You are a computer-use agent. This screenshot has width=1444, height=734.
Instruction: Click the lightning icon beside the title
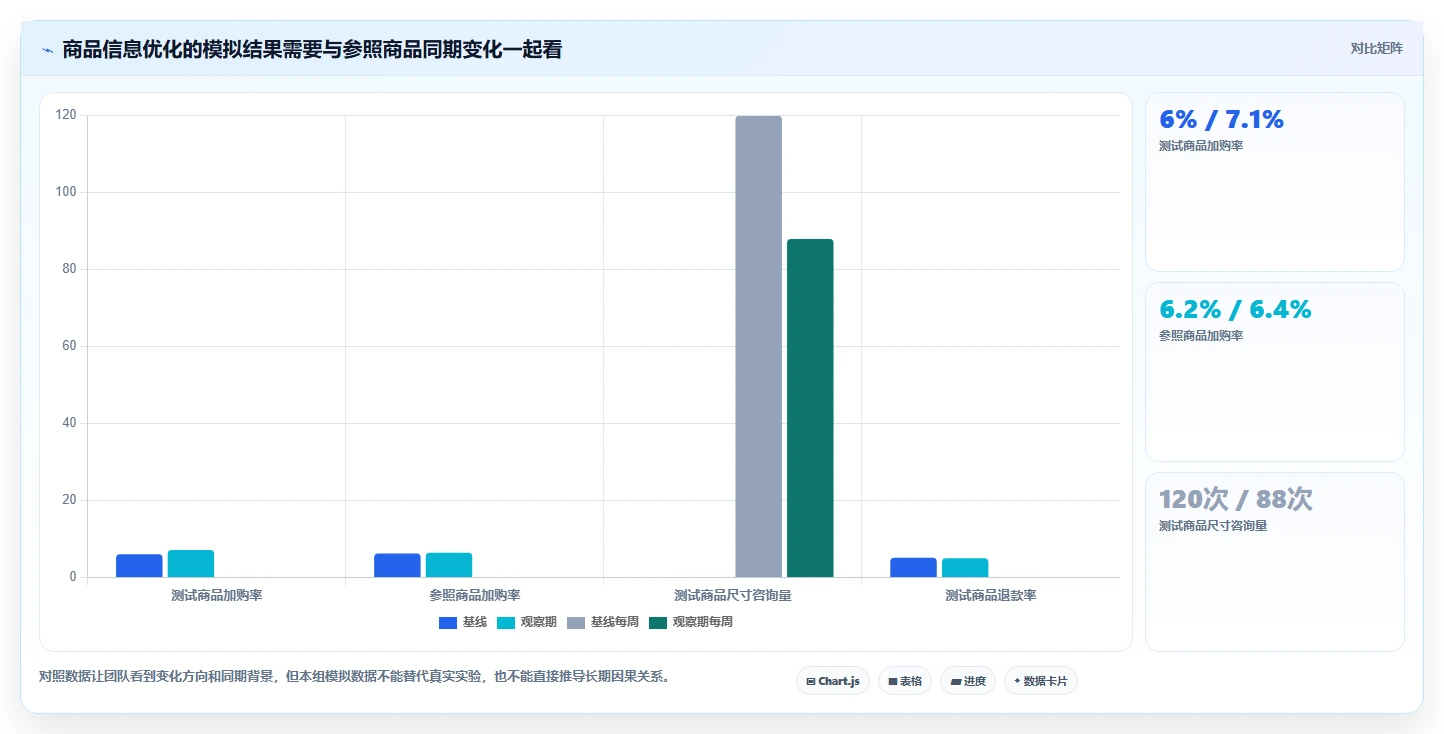[x=47, y=50]
